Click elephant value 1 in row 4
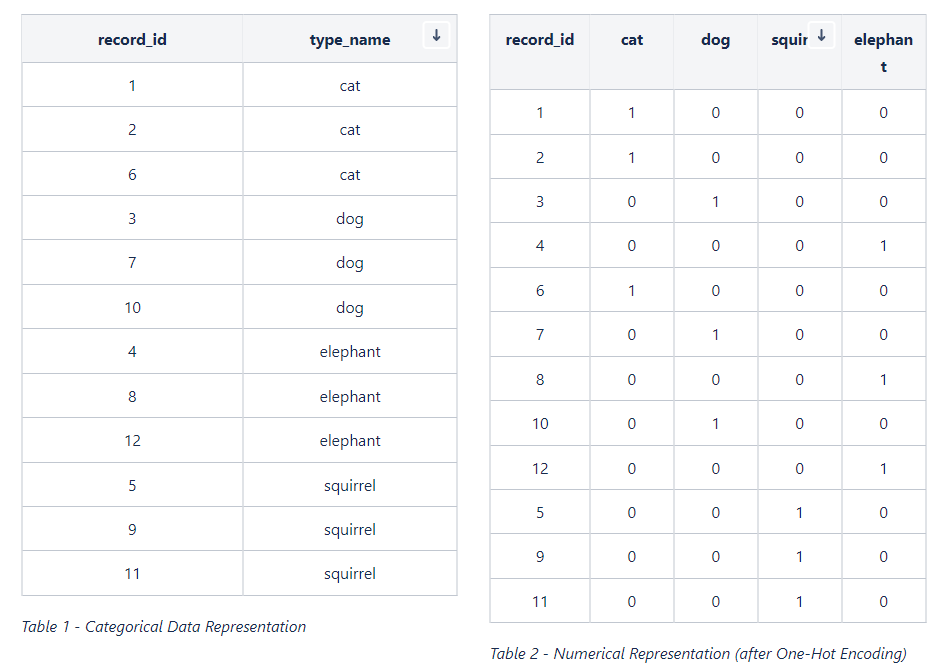 point(884,246)
